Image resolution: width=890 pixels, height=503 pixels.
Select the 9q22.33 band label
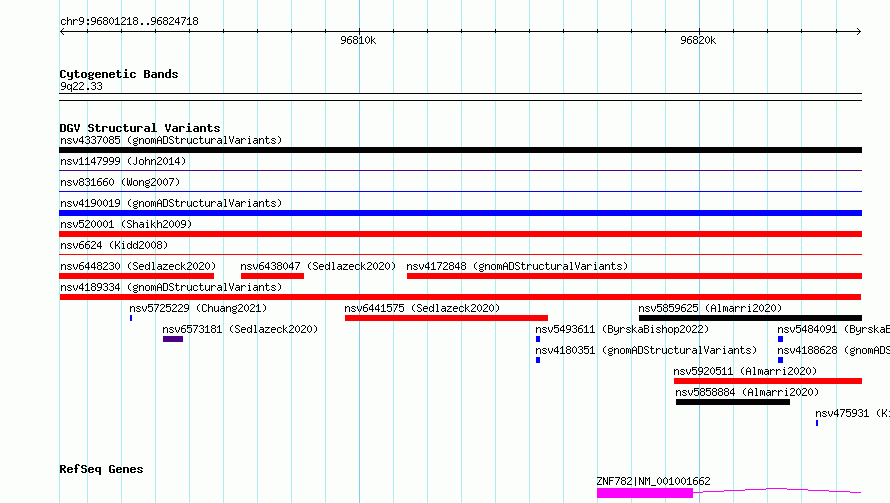[x=81, y=86]
